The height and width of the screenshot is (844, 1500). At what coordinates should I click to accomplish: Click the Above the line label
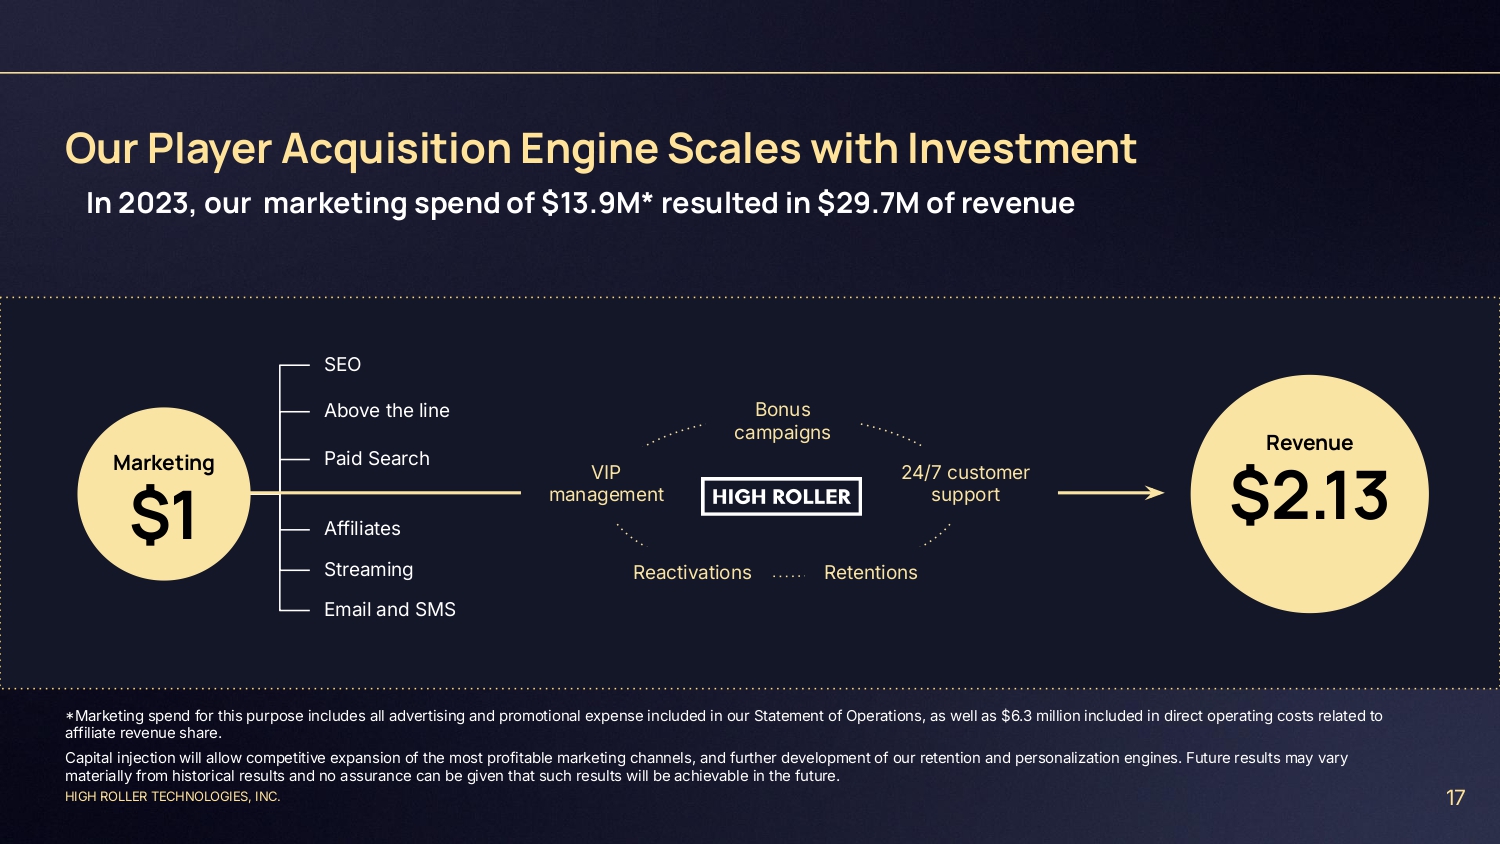387,411
